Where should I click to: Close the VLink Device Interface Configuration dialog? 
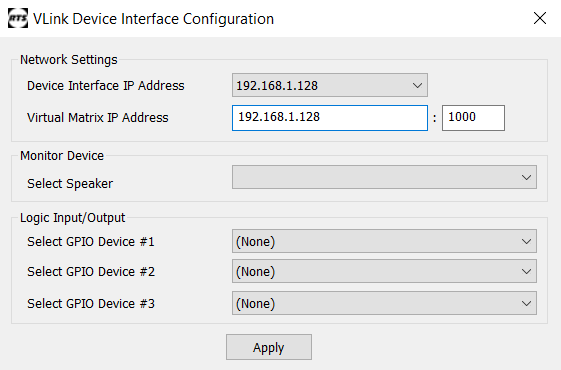click(540, 18)
